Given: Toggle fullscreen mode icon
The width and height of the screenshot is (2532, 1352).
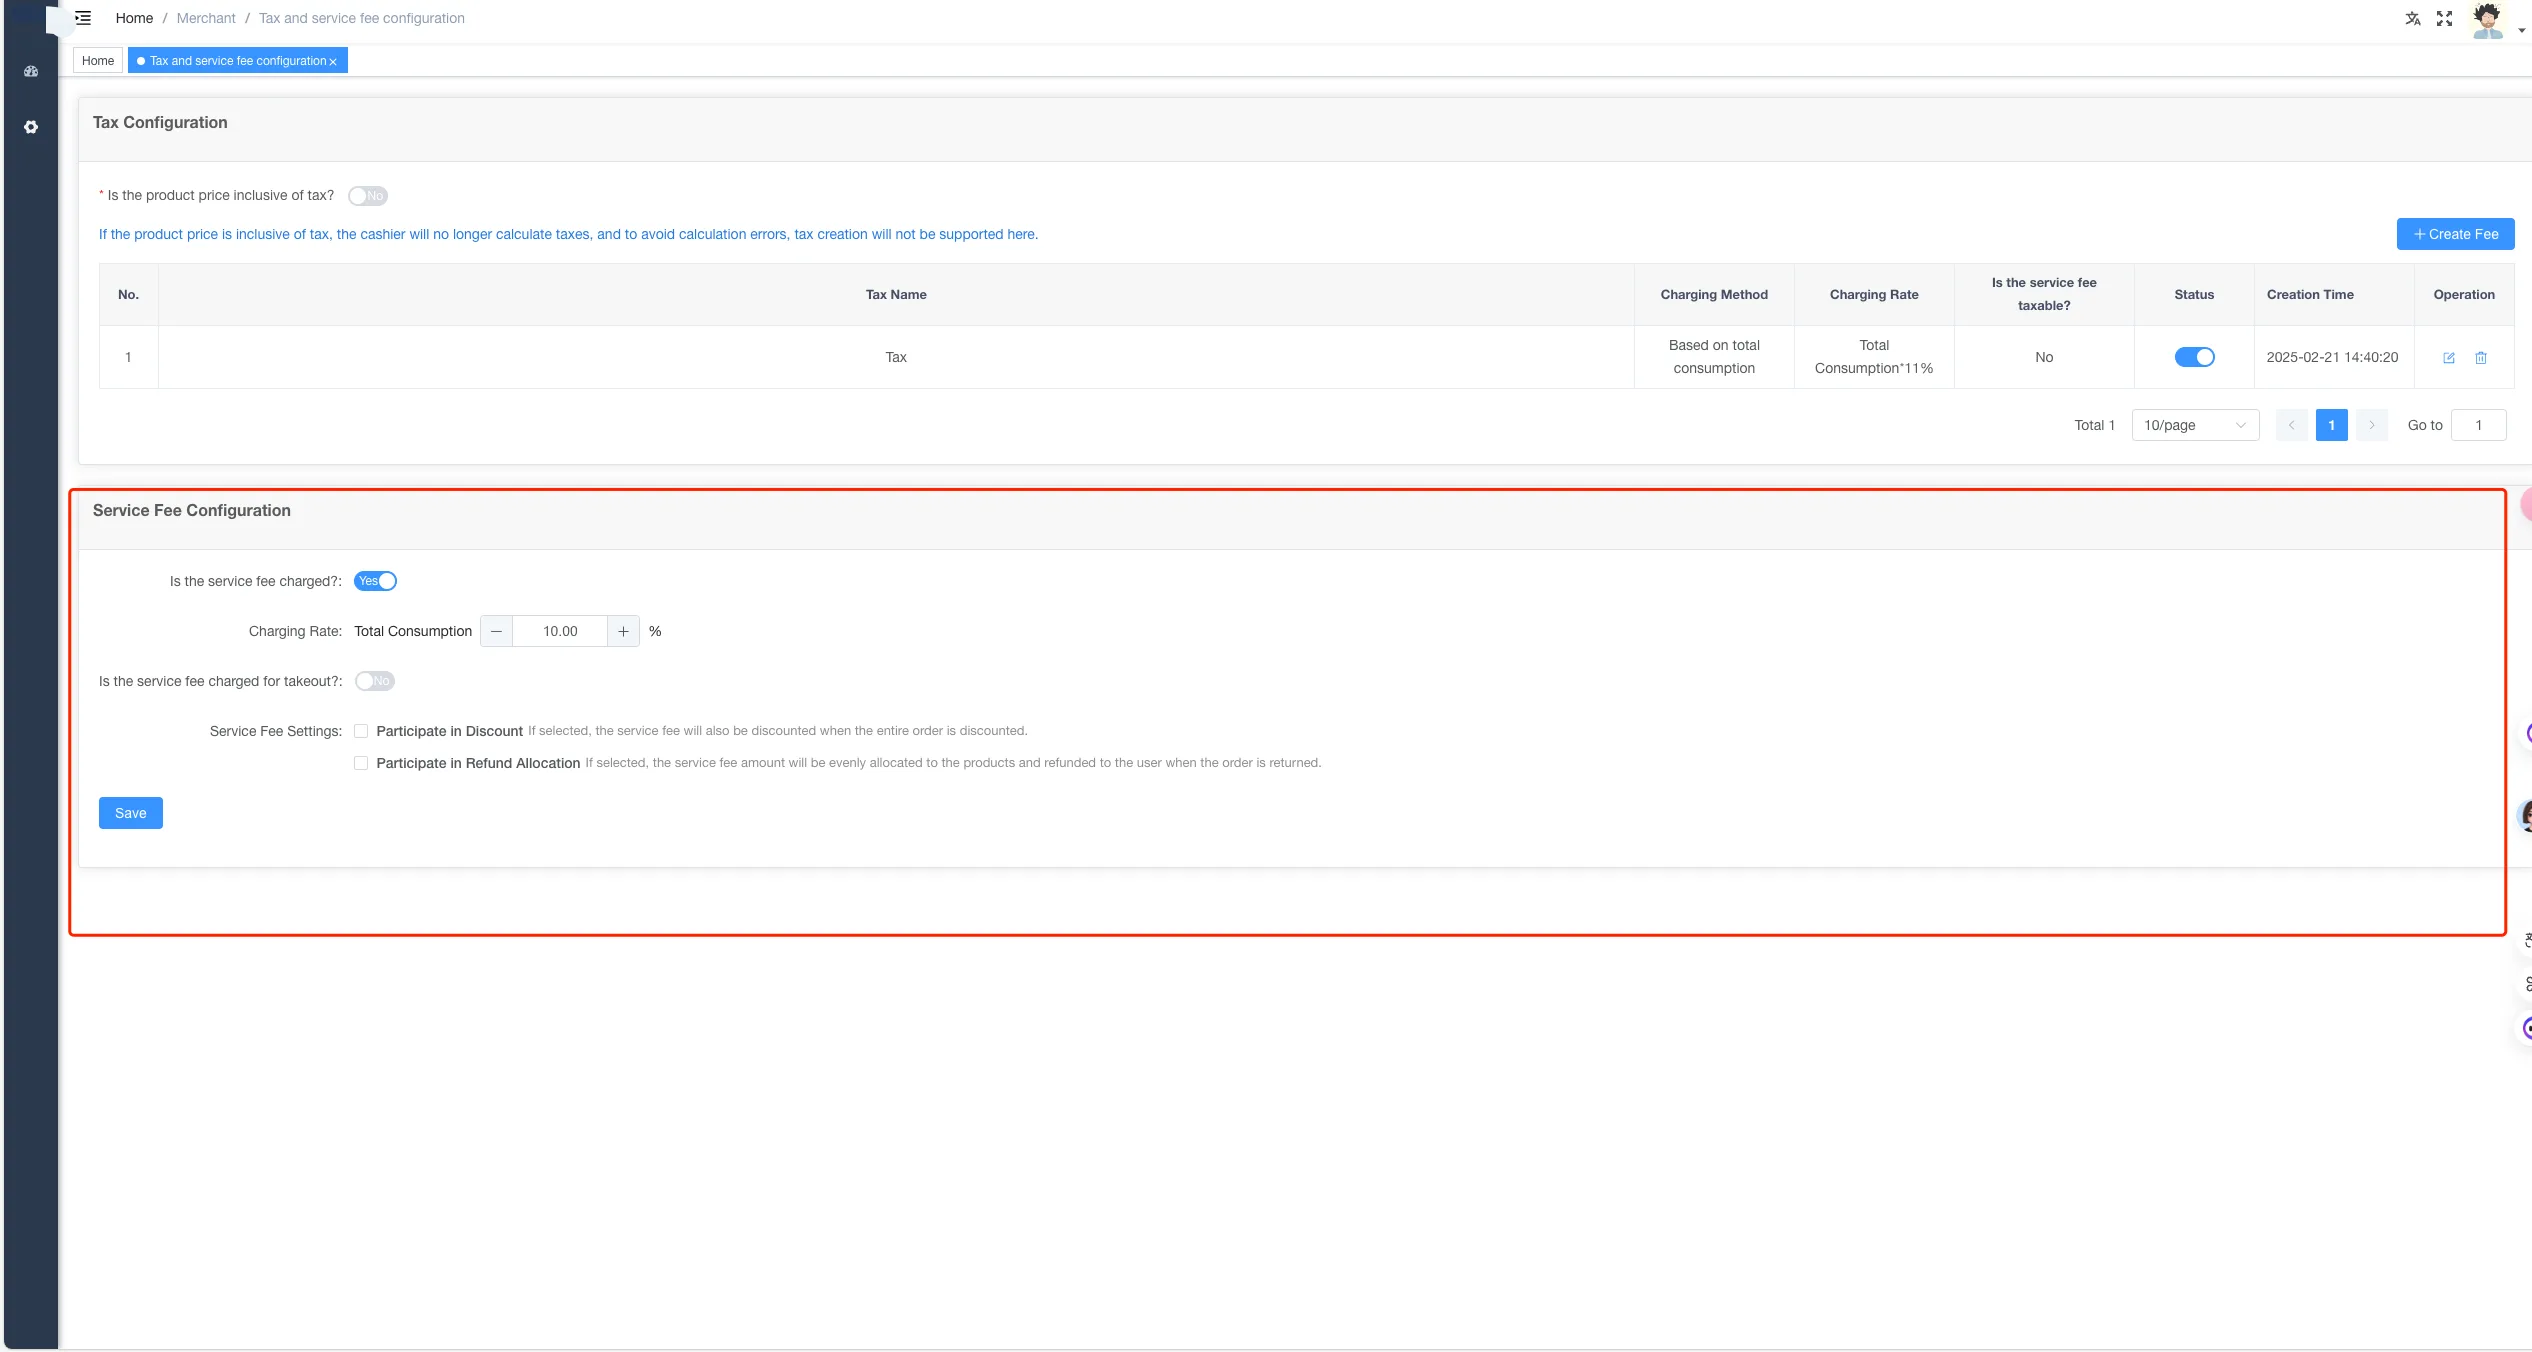Looking at the screenshot, I should [x=2445, y=18].
